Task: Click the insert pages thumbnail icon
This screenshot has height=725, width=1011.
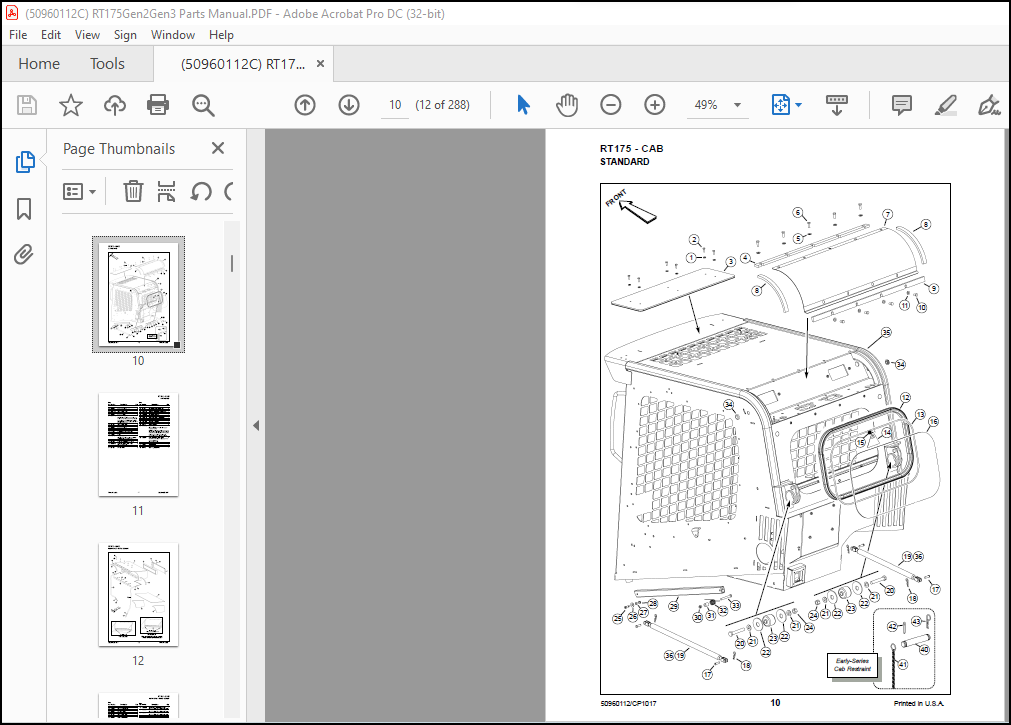Action: 166,192
